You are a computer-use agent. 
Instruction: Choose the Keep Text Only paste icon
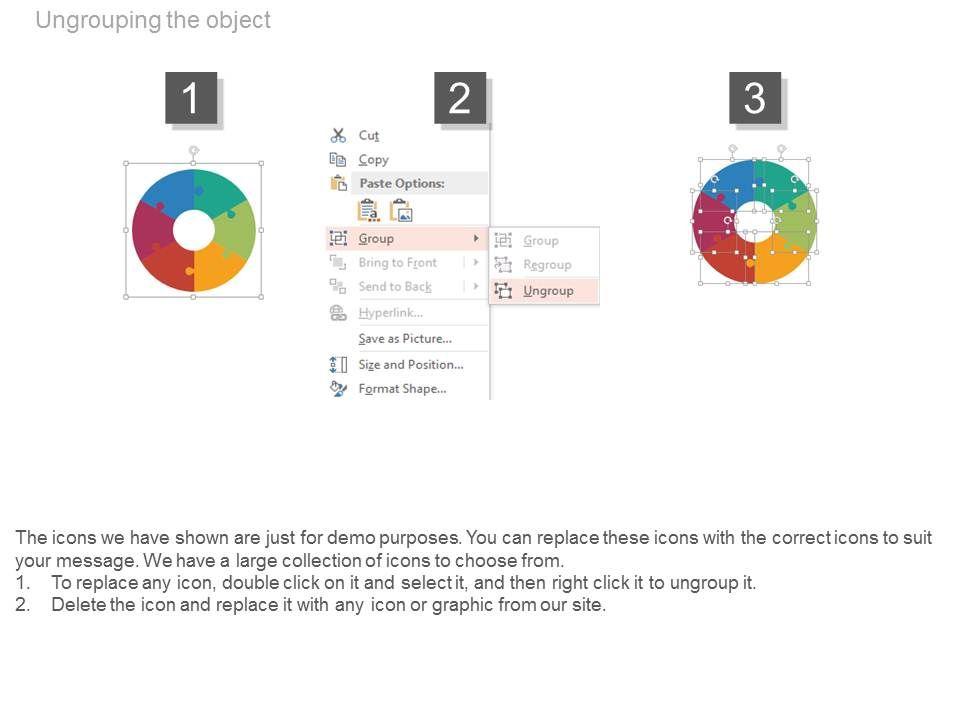tap(368, 211)
